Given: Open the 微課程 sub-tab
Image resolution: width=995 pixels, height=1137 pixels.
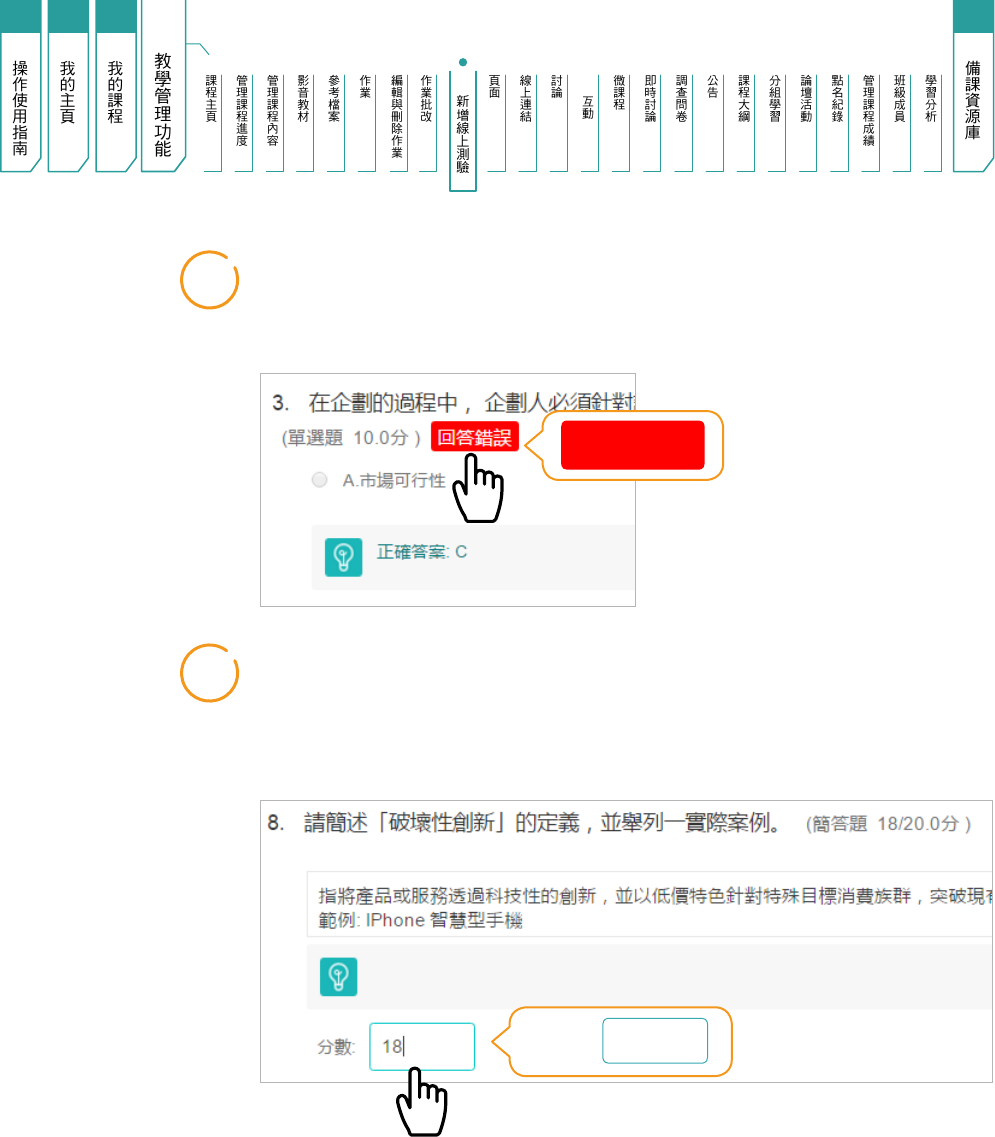Looking at the screenshot, I should (620, 122).
